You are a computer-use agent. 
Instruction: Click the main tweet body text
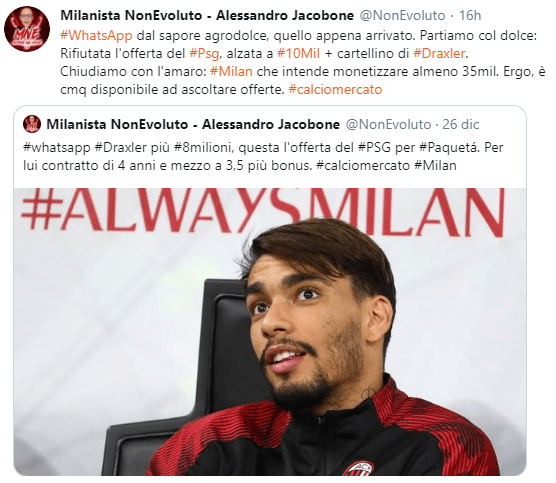pyautogui.click(x=302, y=62)
